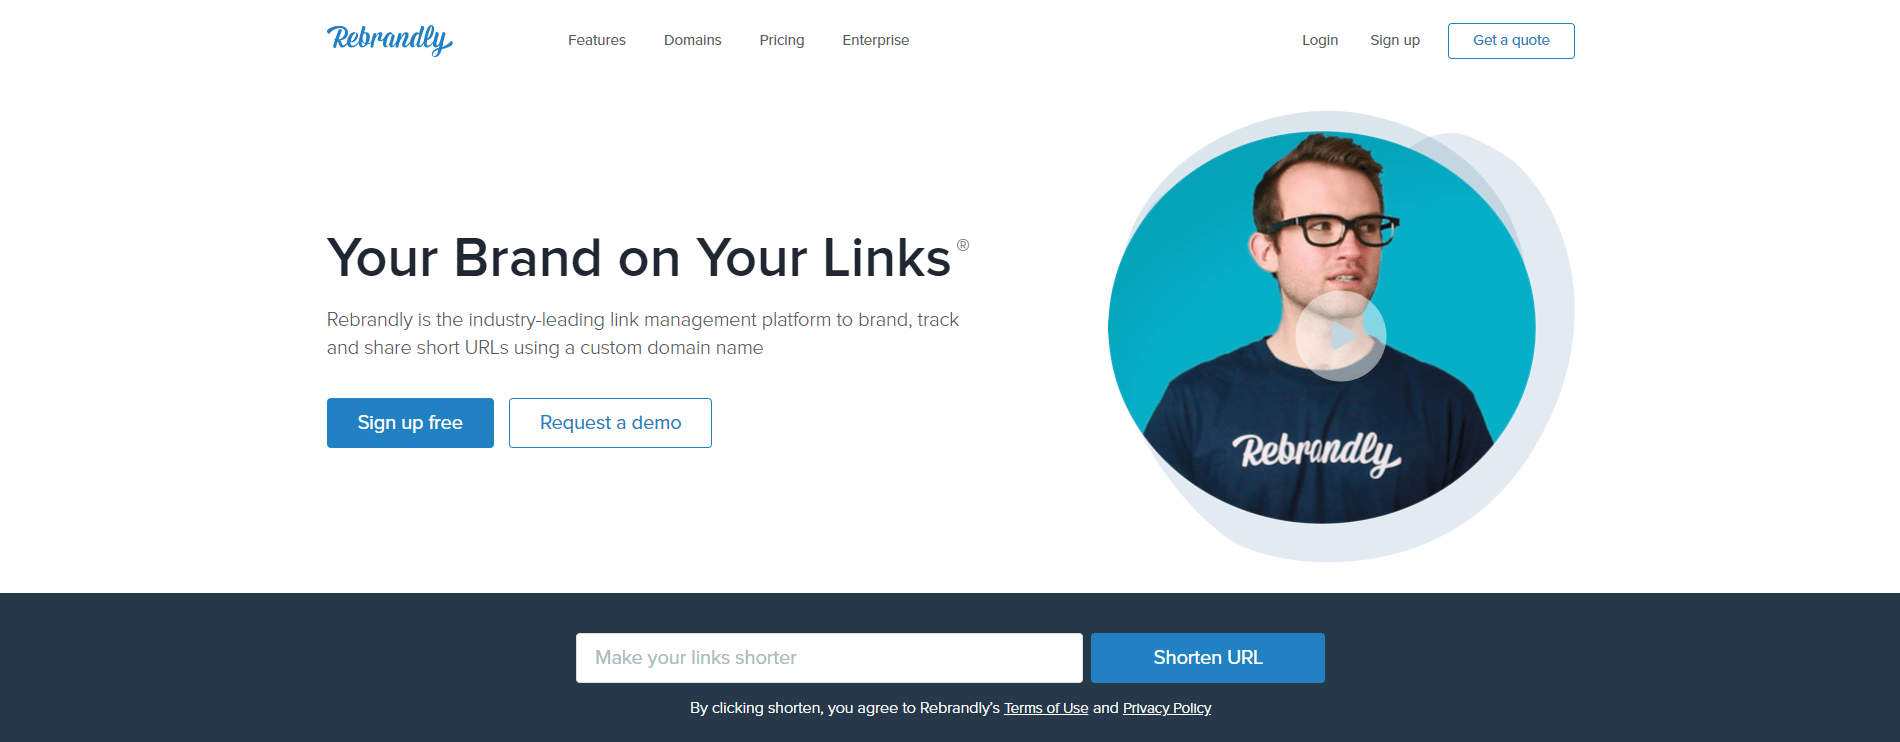Open the Terms of Use link

point(1046,708)
